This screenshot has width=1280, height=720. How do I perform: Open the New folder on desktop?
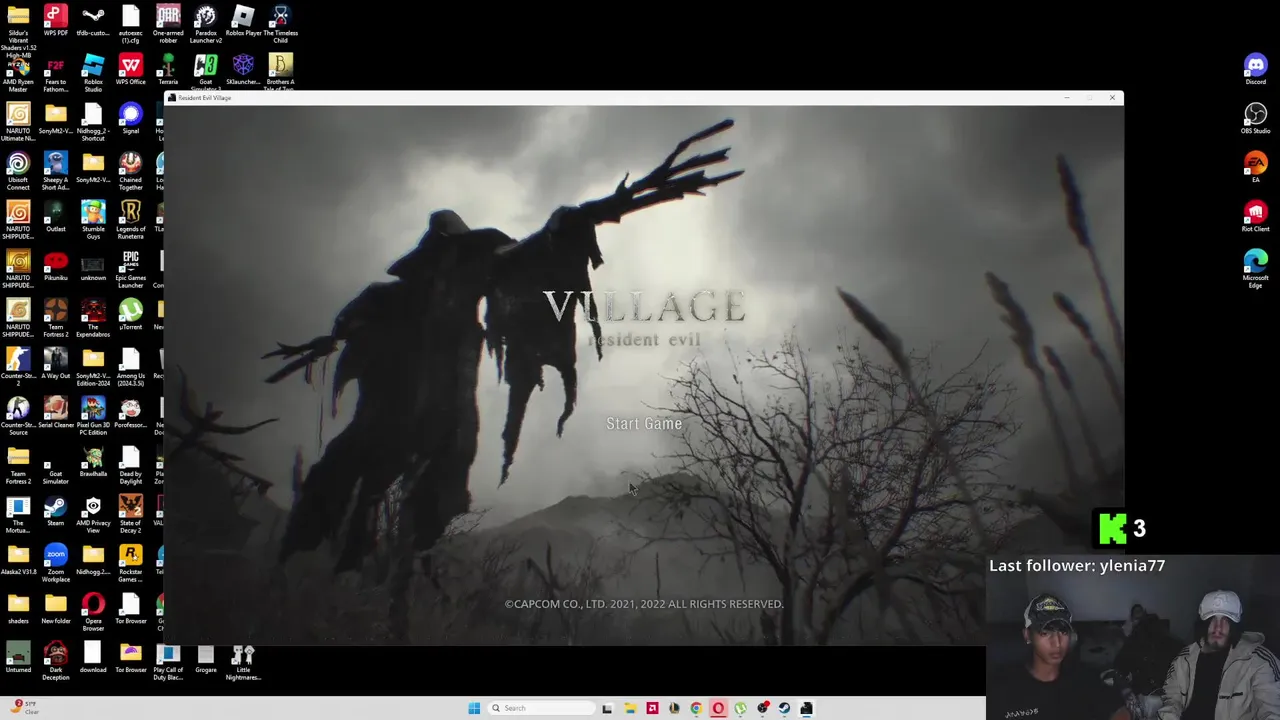pos(56,609)
